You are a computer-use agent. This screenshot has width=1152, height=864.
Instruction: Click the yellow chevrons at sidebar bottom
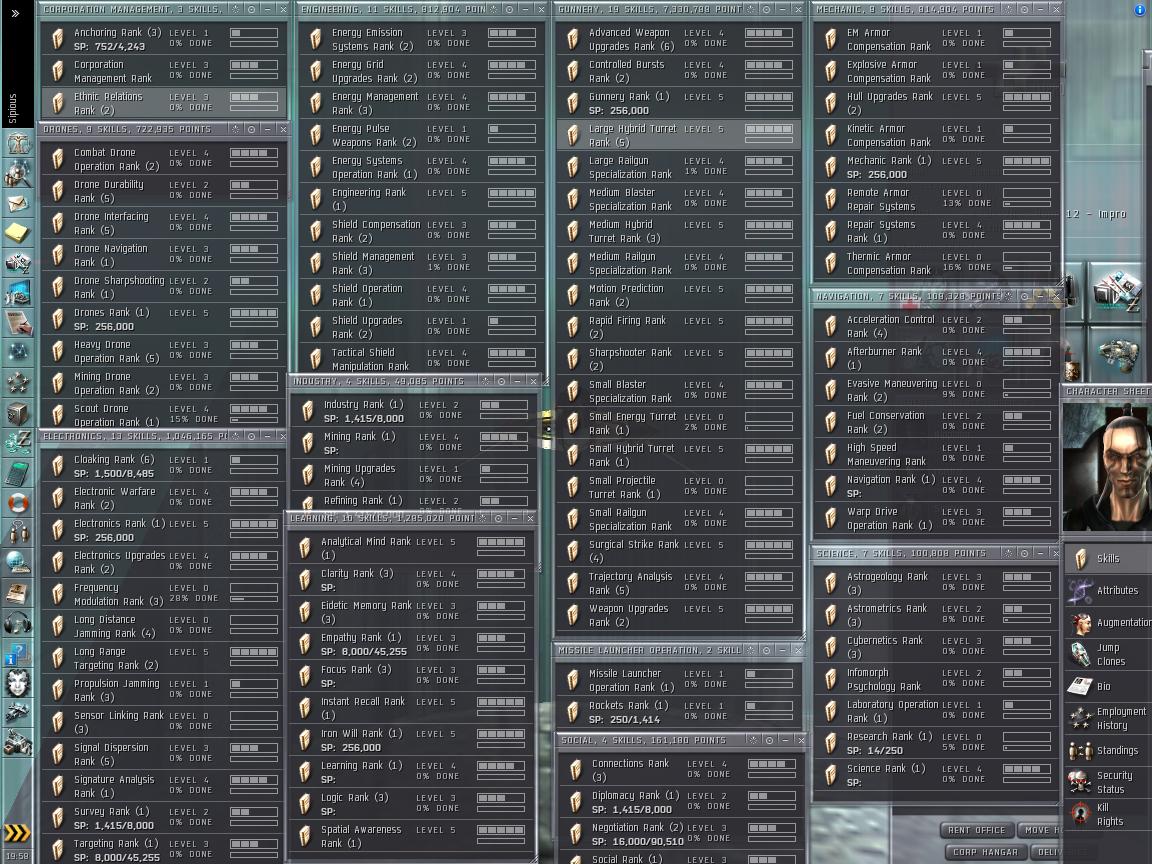point(18,832)
